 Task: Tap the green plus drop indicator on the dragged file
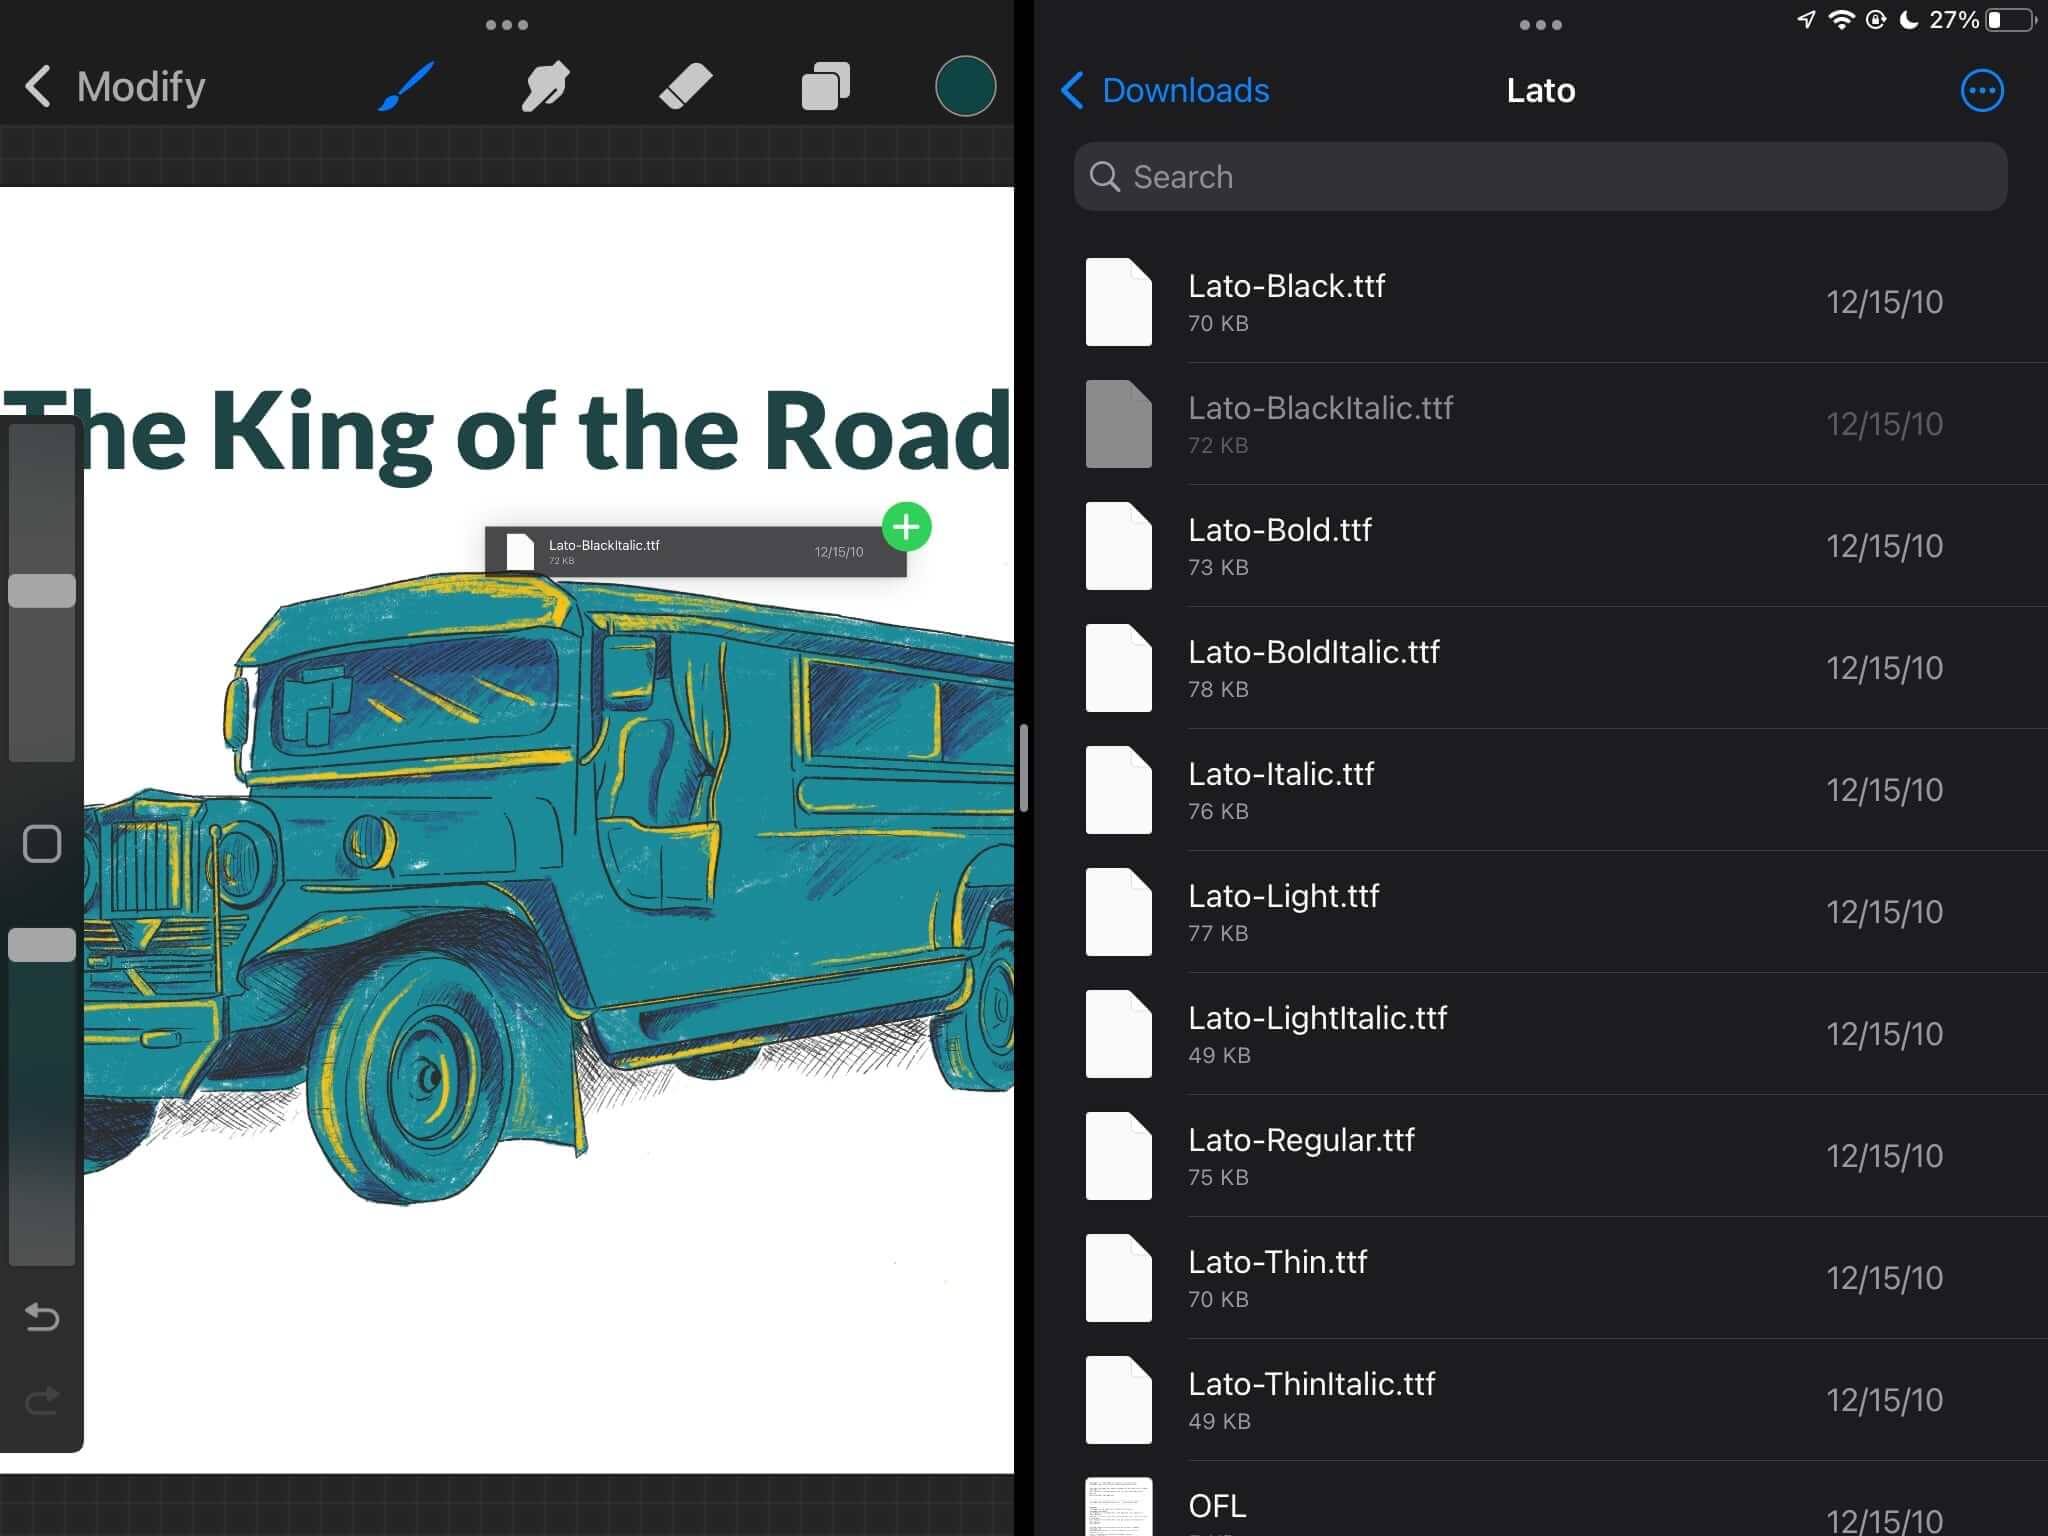[905, 527]
